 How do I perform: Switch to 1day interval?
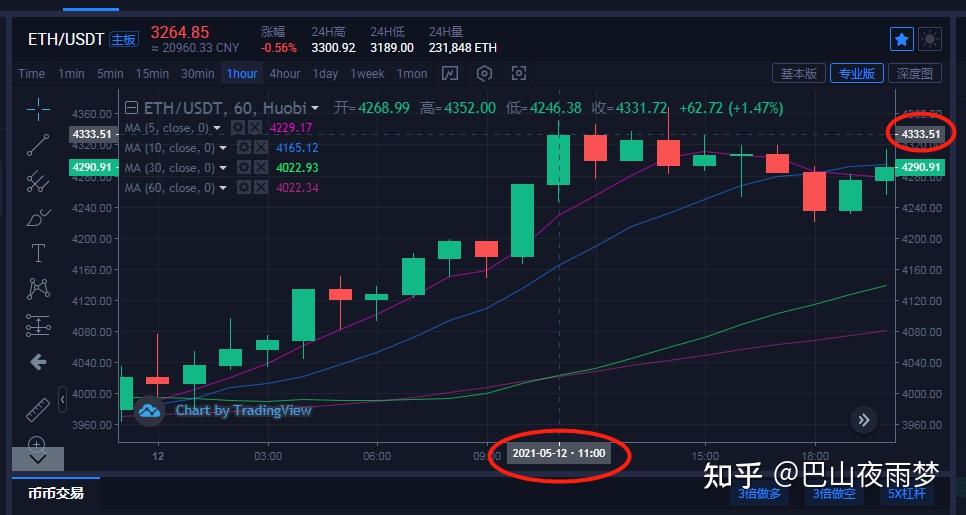[x=325, y=74]
